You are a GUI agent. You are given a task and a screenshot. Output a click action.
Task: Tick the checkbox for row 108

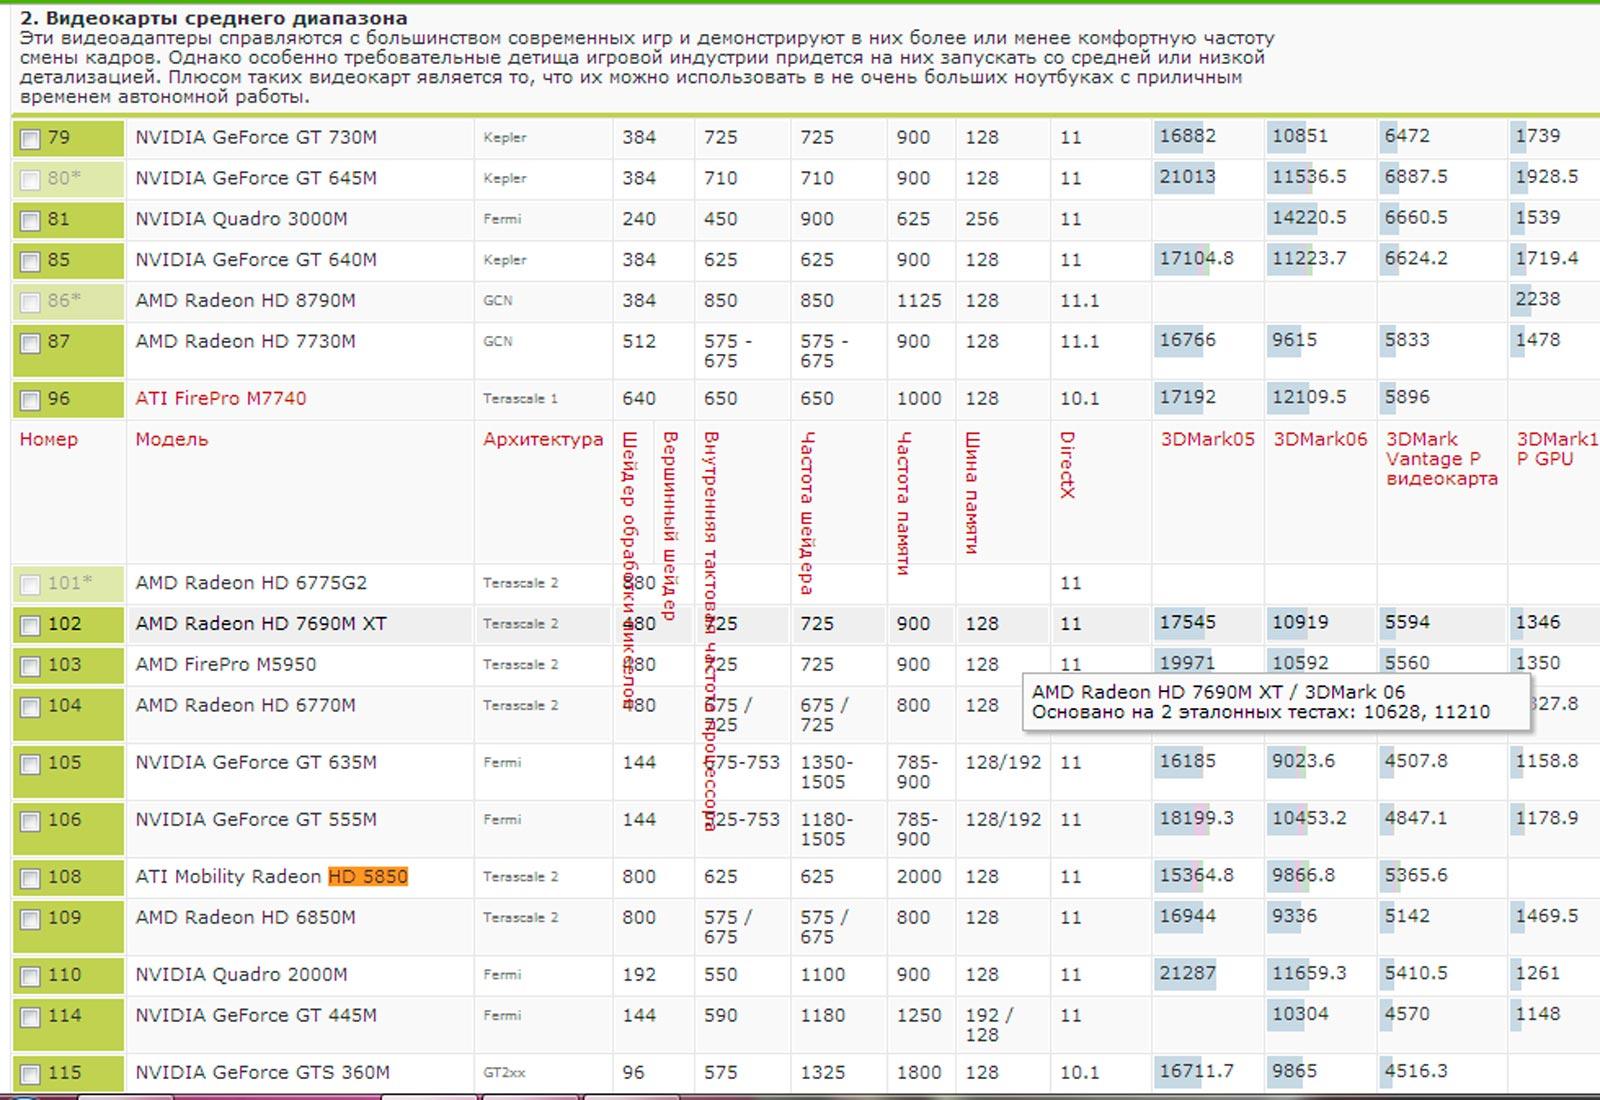point(30,879)
